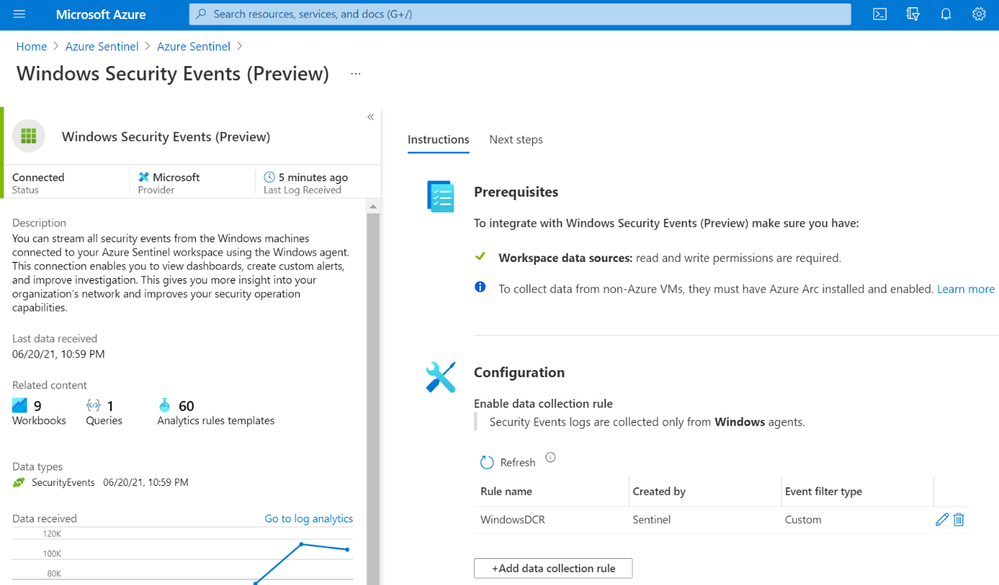Screen dimensions: 999x585
Task: Click the SecurityEvents data type icon
Action: click(18, 482)
